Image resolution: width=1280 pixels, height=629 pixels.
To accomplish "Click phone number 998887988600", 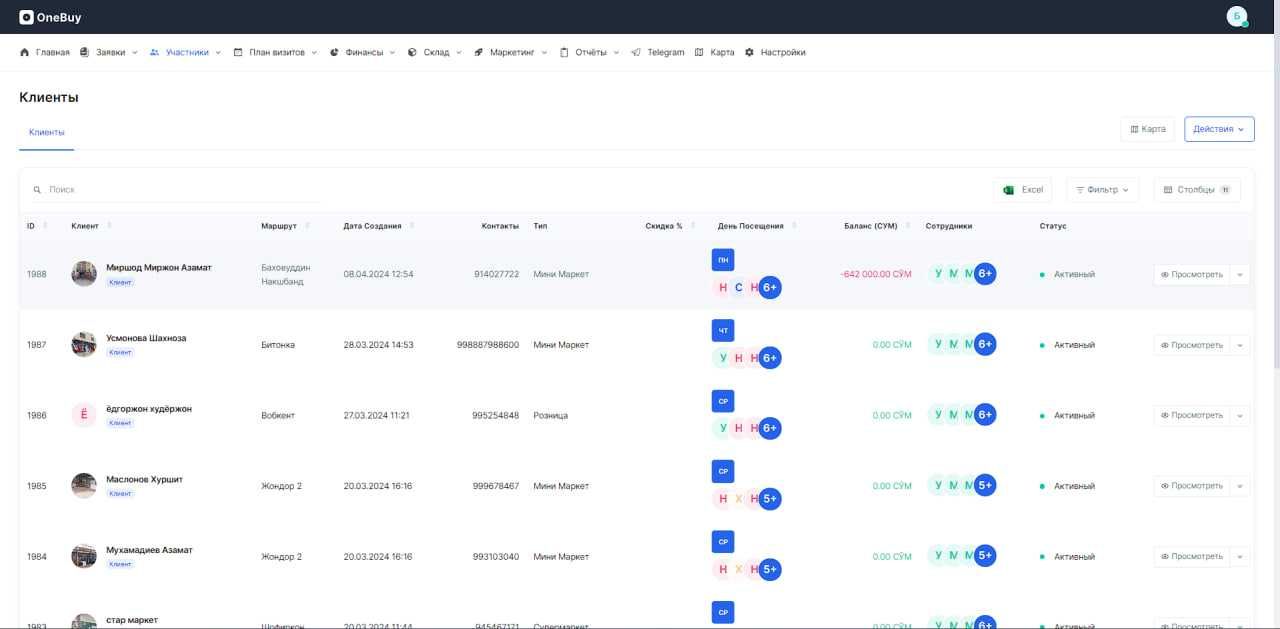I will pyautogui.click(x=488, y=345).
